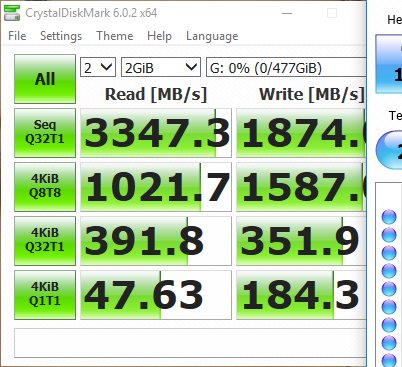The width and height of the screenshot is (402, 367).
Task: Click the CrystalDiskMark app icon in title bar
Action: point(12,13)
